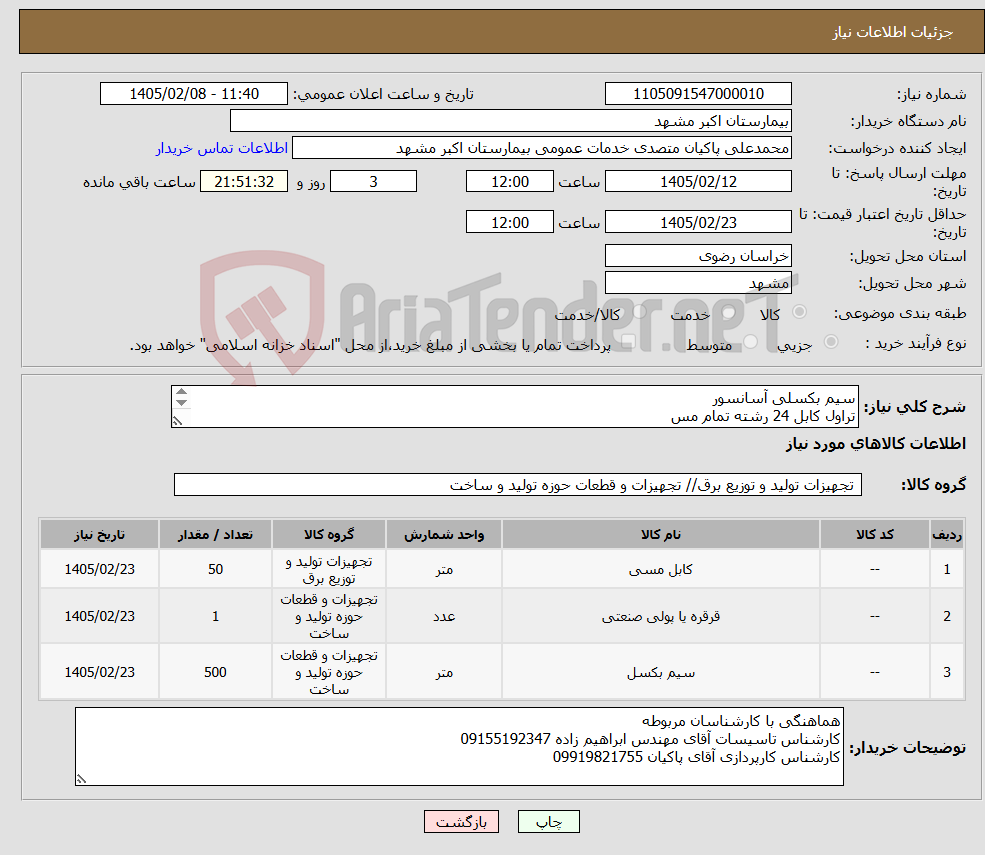Click the تاریخ نیاز column header
Screen dimensions: 985x855
tap(99, 535)
